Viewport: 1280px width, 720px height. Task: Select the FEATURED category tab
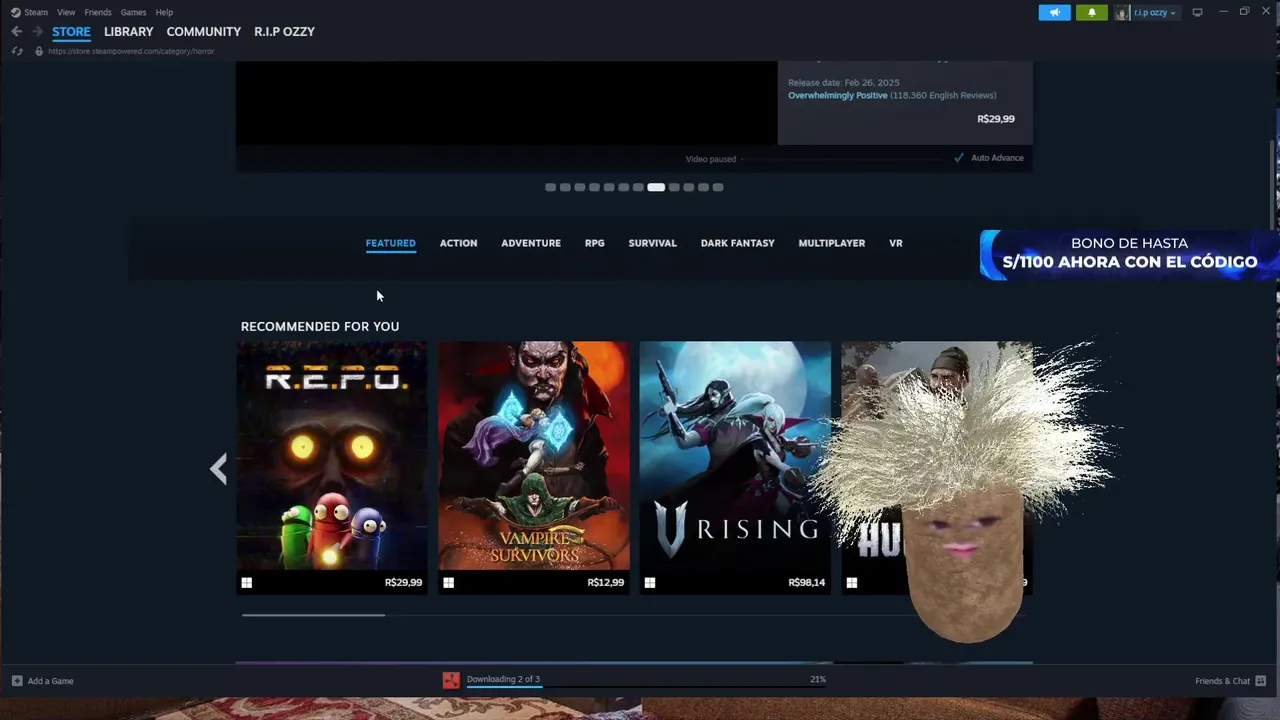[390, 243]
